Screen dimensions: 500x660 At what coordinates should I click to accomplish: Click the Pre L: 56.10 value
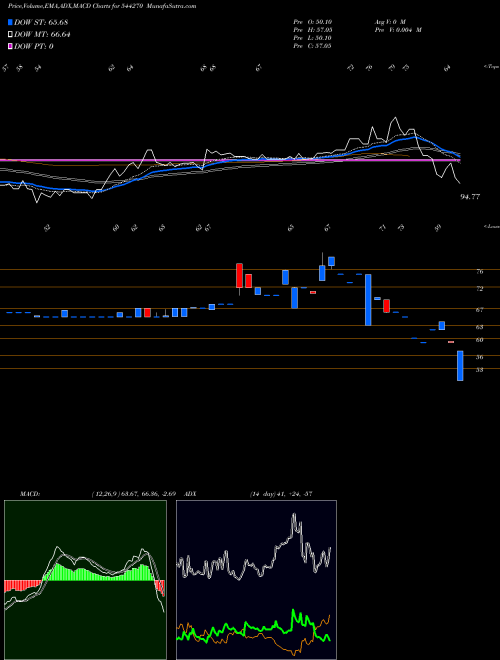(x=312, y=38)
